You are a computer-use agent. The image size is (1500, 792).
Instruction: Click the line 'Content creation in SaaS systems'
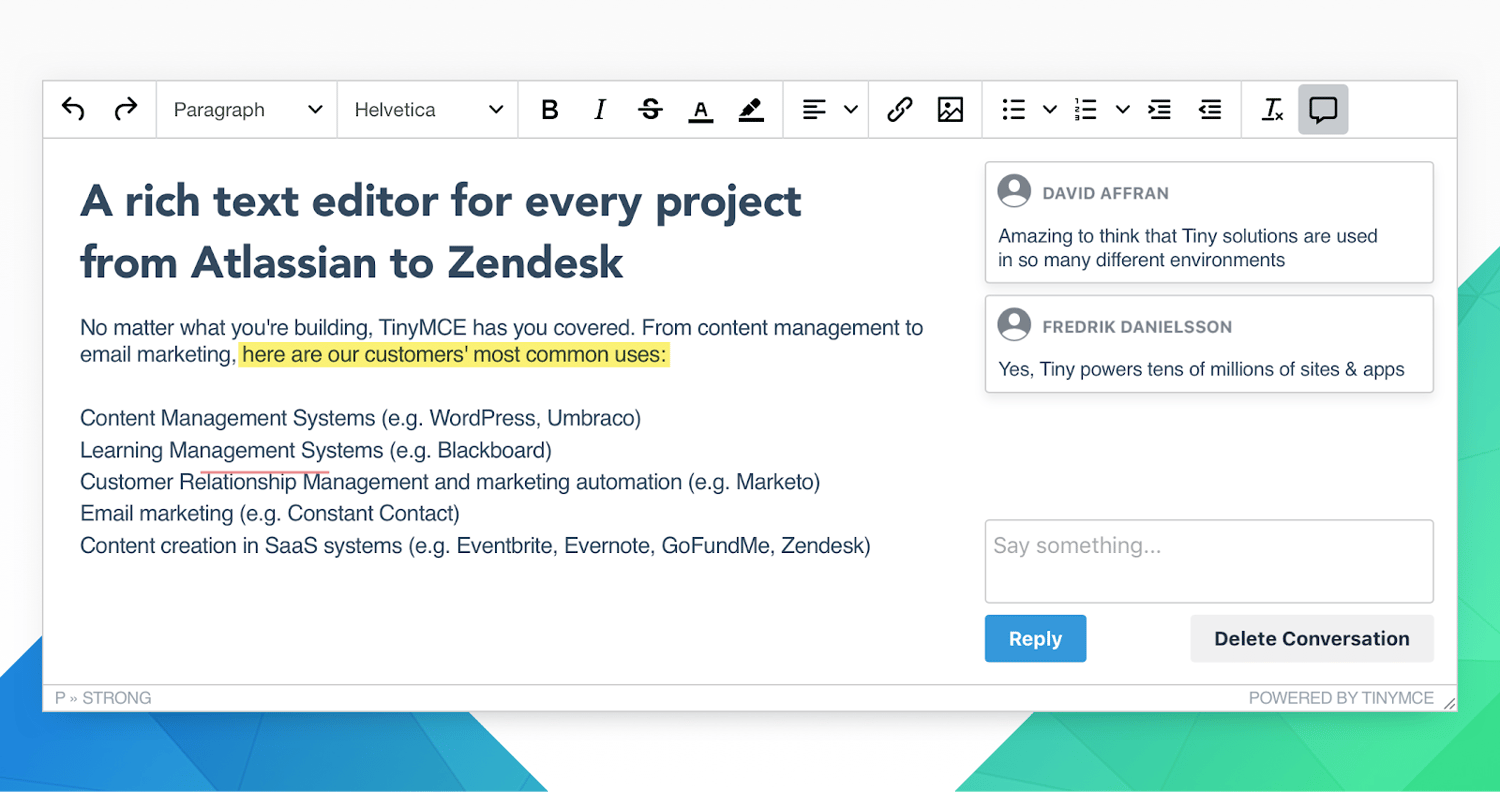click(x=475, y=546)
